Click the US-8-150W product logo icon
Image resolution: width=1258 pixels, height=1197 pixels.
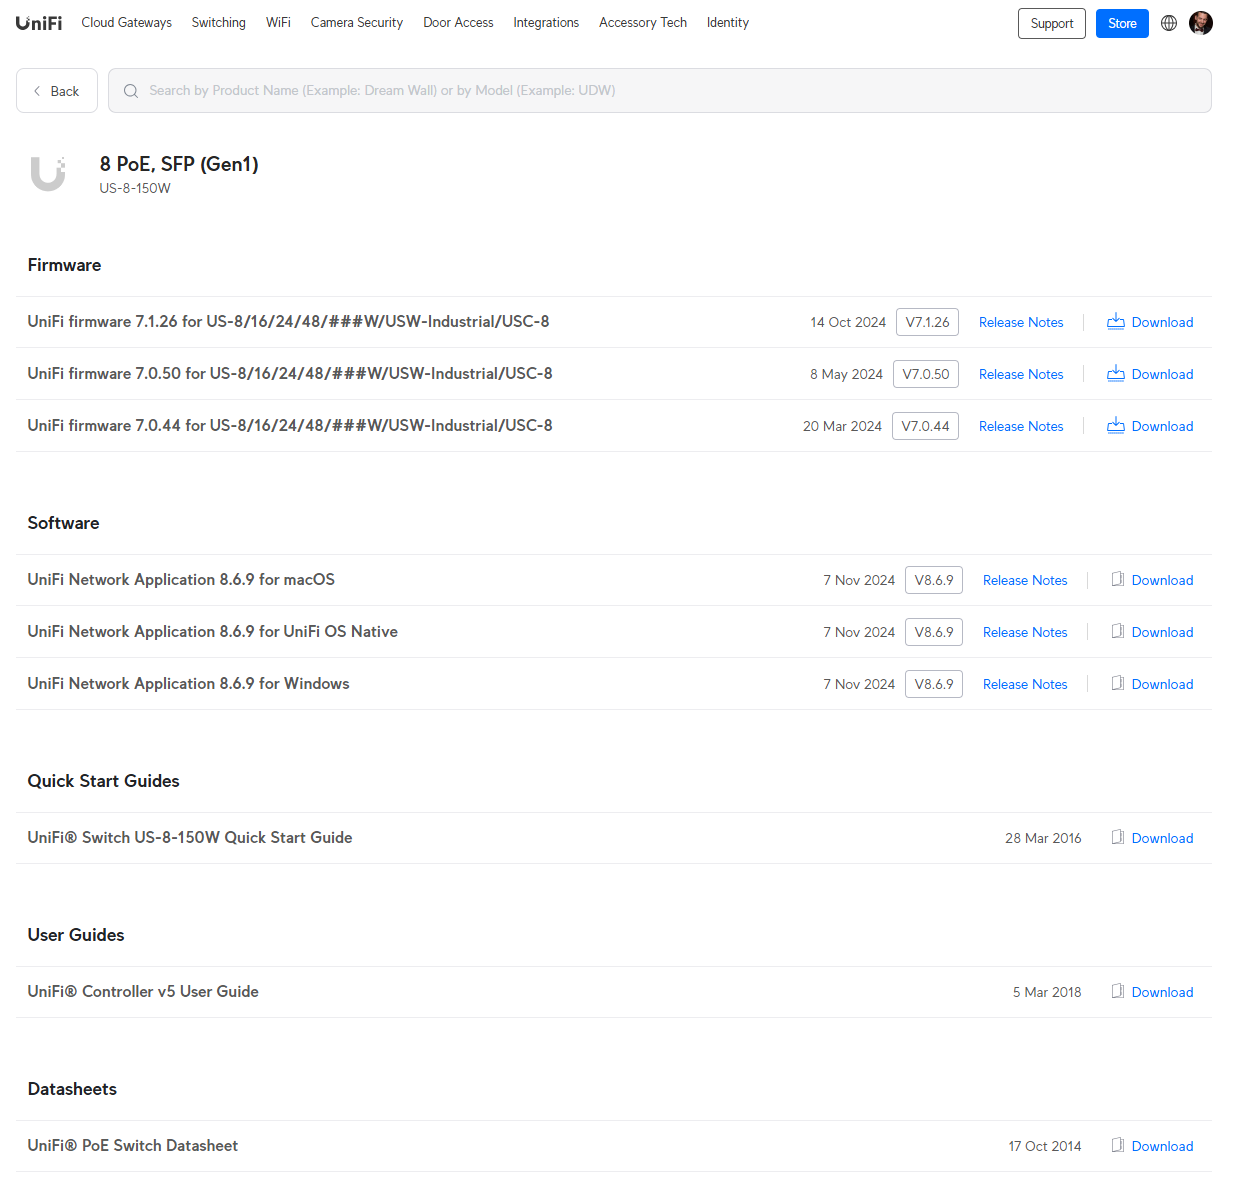click(48, 174)
